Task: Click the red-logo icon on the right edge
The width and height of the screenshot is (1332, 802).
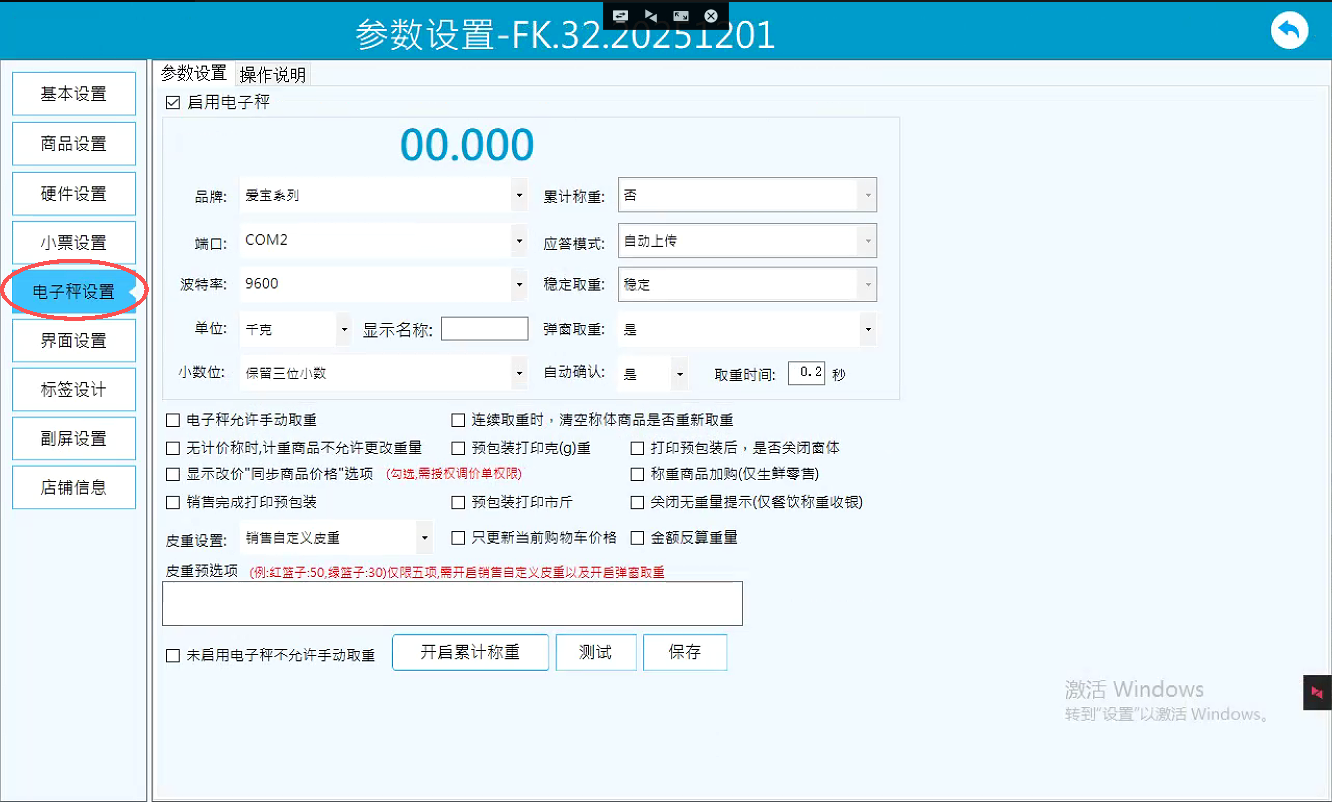Action: point(1317,692)
